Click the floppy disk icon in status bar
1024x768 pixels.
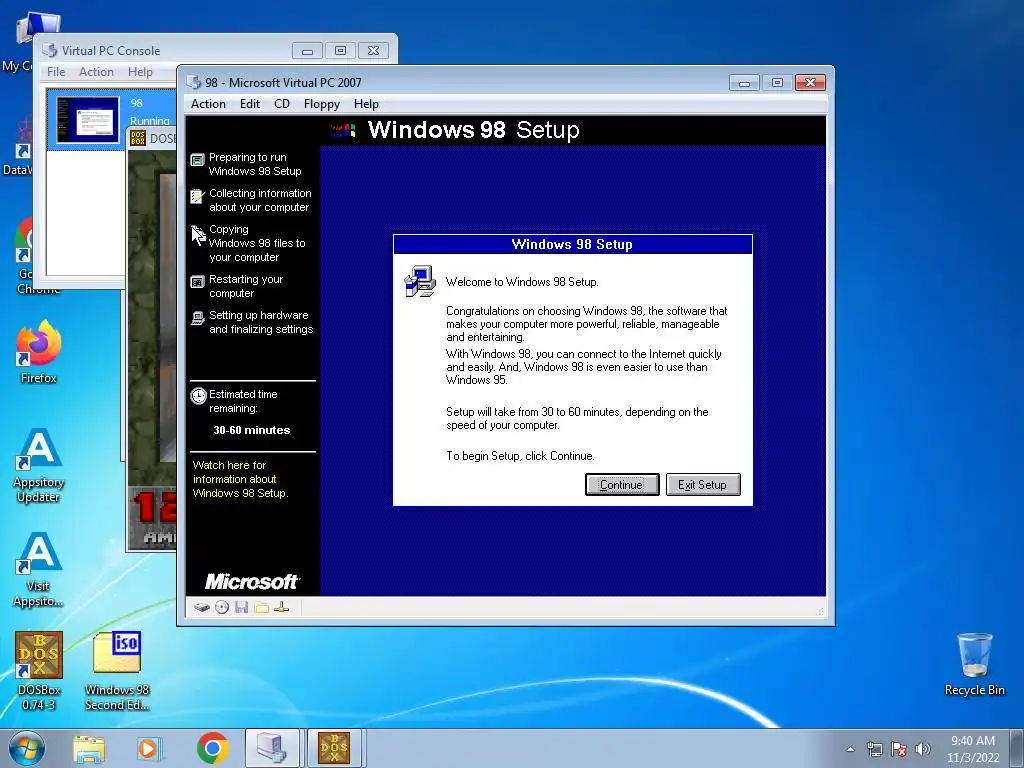(242, 607)
